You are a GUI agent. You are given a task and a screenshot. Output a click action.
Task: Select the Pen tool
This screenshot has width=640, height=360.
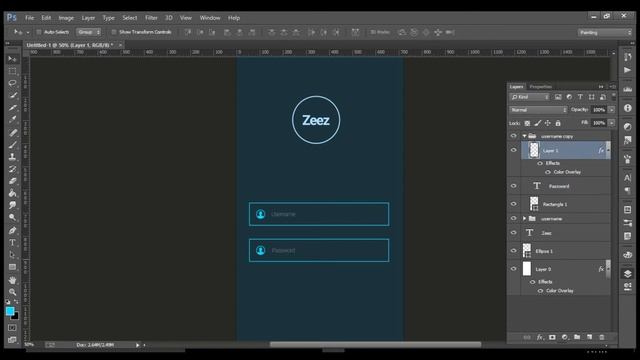12,230
